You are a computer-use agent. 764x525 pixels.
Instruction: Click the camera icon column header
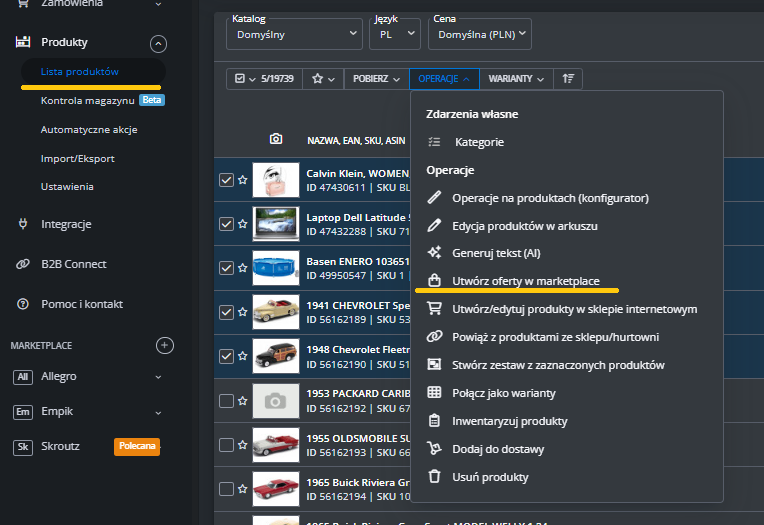click(x=276, y=139)
